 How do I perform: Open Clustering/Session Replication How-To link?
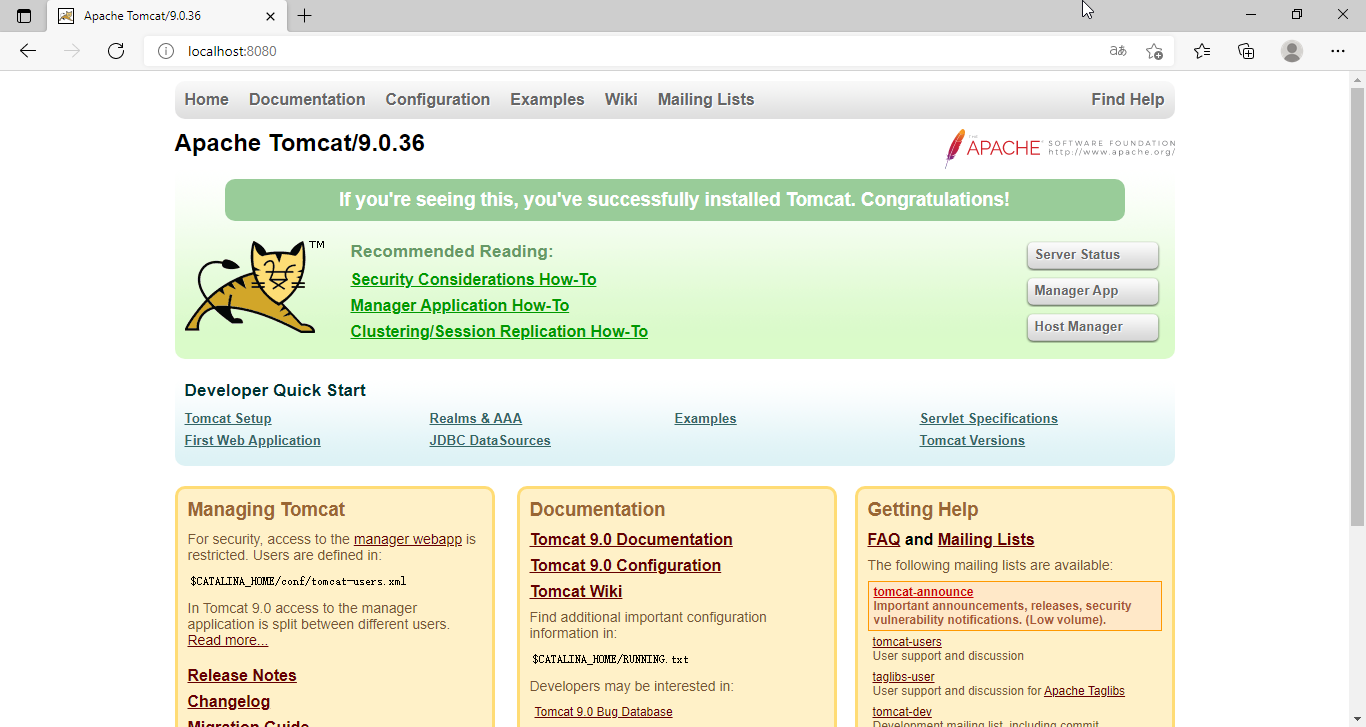coord(499,332)
